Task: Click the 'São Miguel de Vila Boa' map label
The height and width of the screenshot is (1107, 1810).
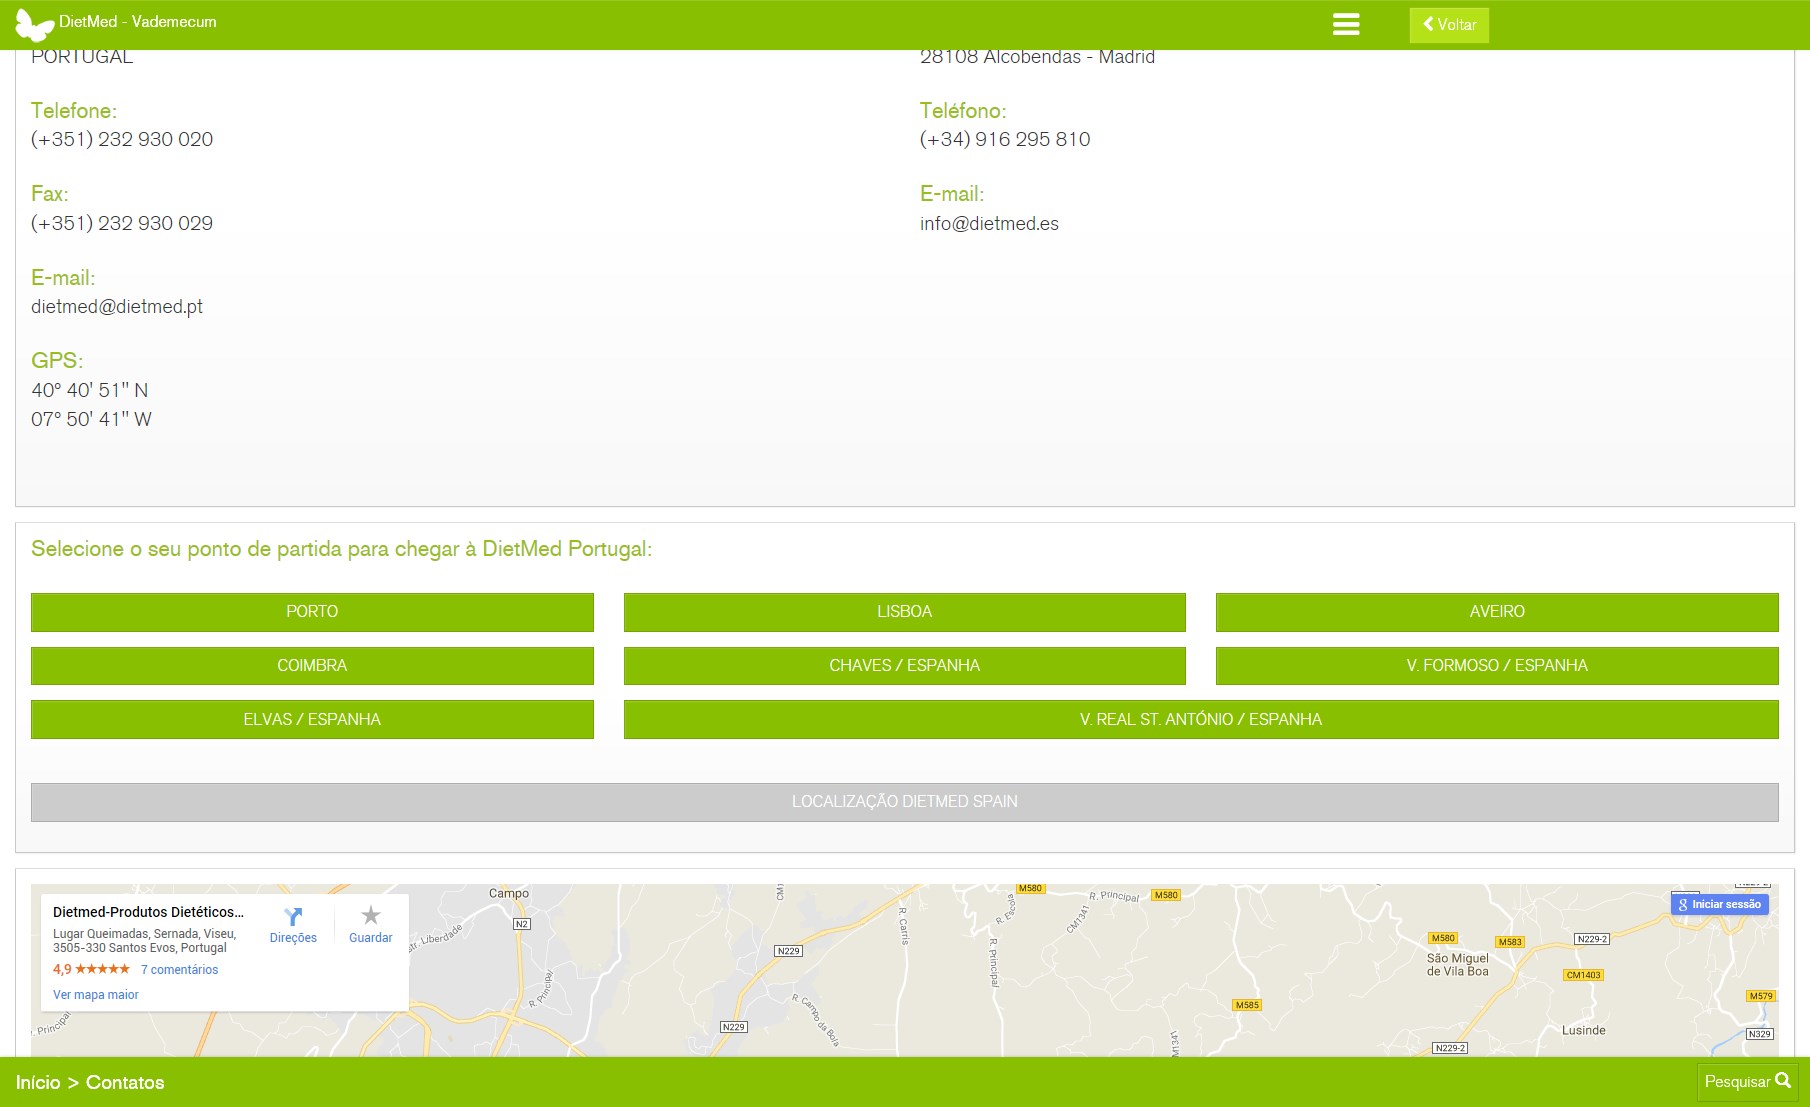Action: tap(1457, 965)
